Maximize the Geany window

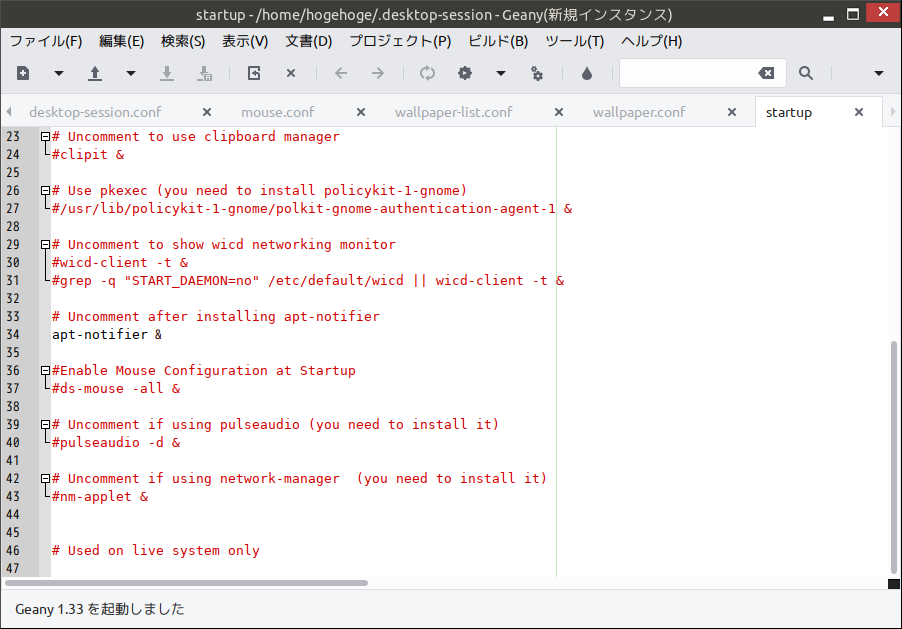click(x=853, y=14)
